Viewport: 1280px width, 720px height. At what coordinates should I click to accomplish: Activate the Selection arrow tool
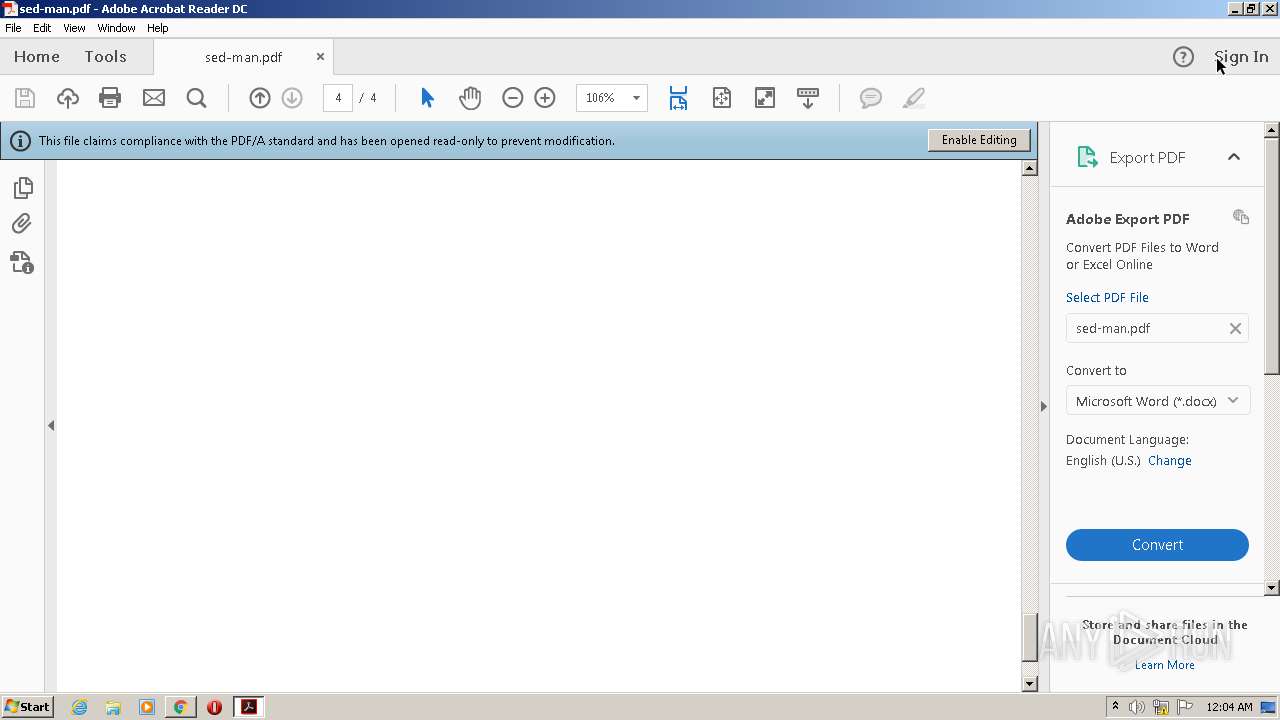coord(427,98)
